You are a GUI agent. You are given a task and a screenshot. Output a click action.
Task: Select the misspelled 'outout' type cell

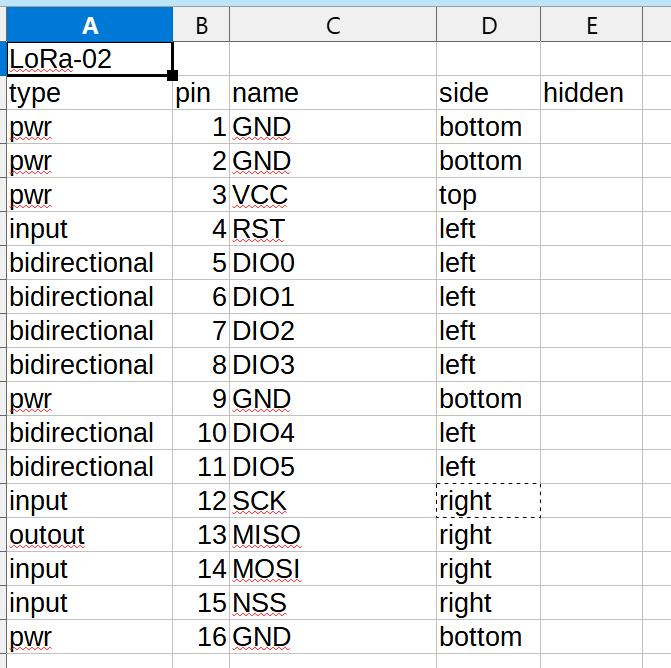[x=89, y=534]
